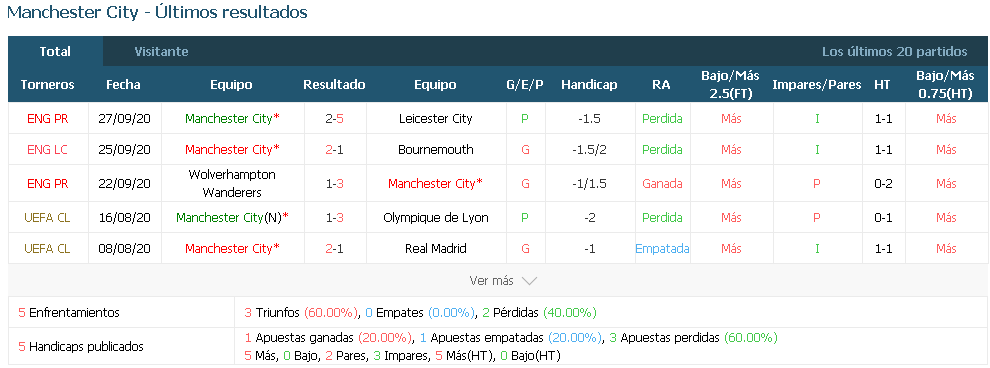Image resolution: width=990 pixels, height=368 pixels.
Task: Open the 2-1 result against Bournemouth
Action: point(335,150)
